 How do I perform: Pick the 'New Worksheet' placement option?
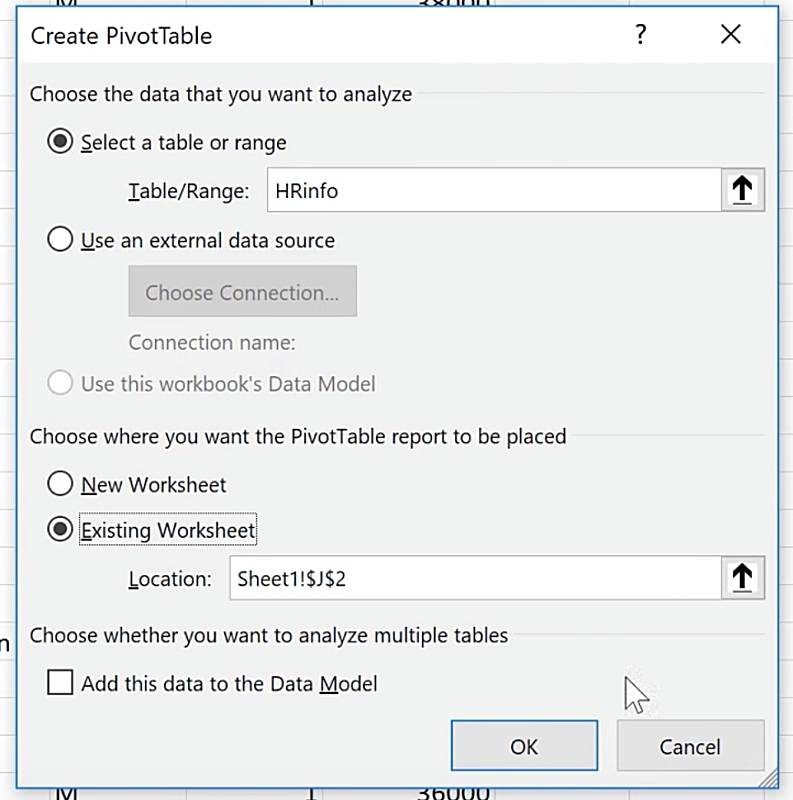click(61, 485)
